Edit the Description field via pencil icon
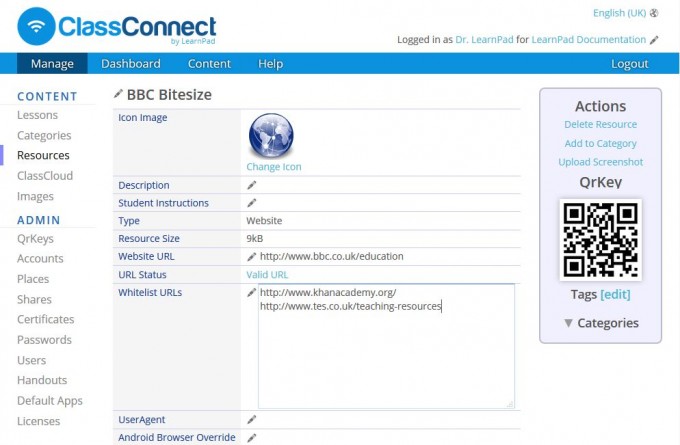680x445 pixels. (252, 185)
